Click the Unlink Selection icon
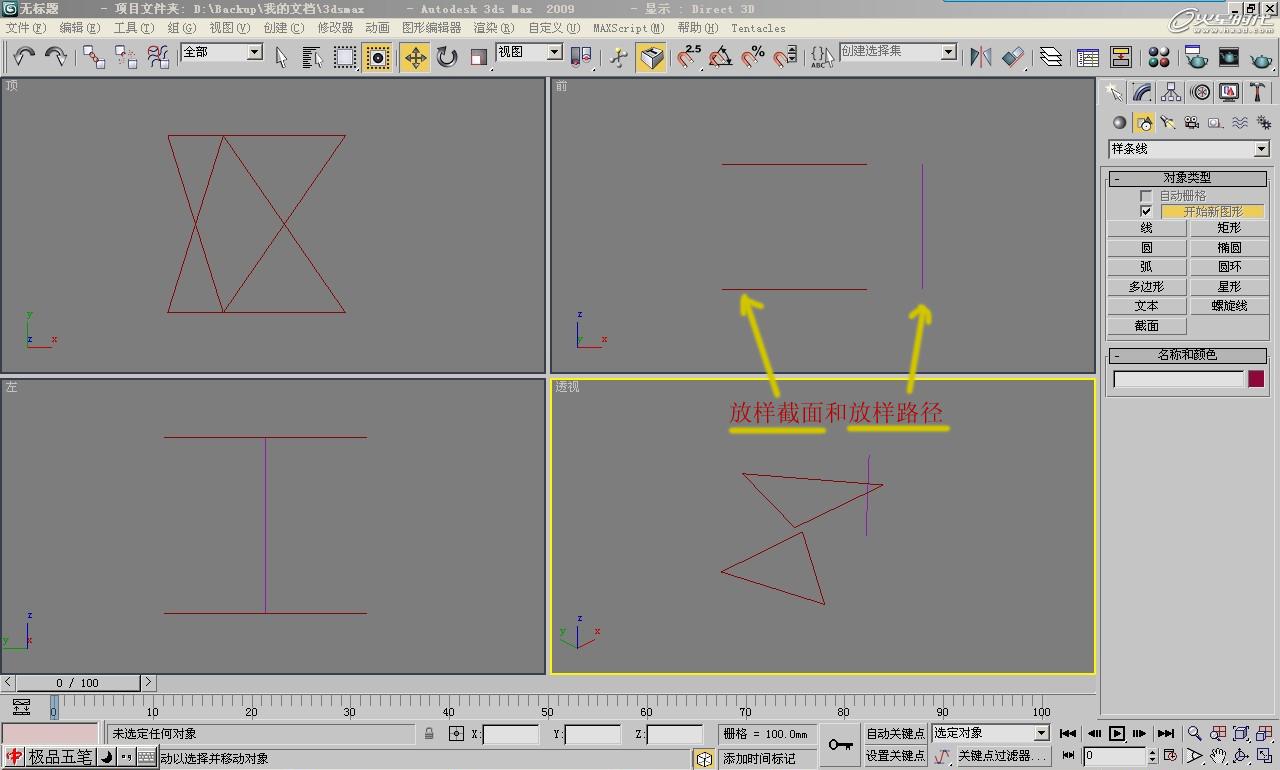The height and width of the screenshot is (770, 1280). (126, 57)
